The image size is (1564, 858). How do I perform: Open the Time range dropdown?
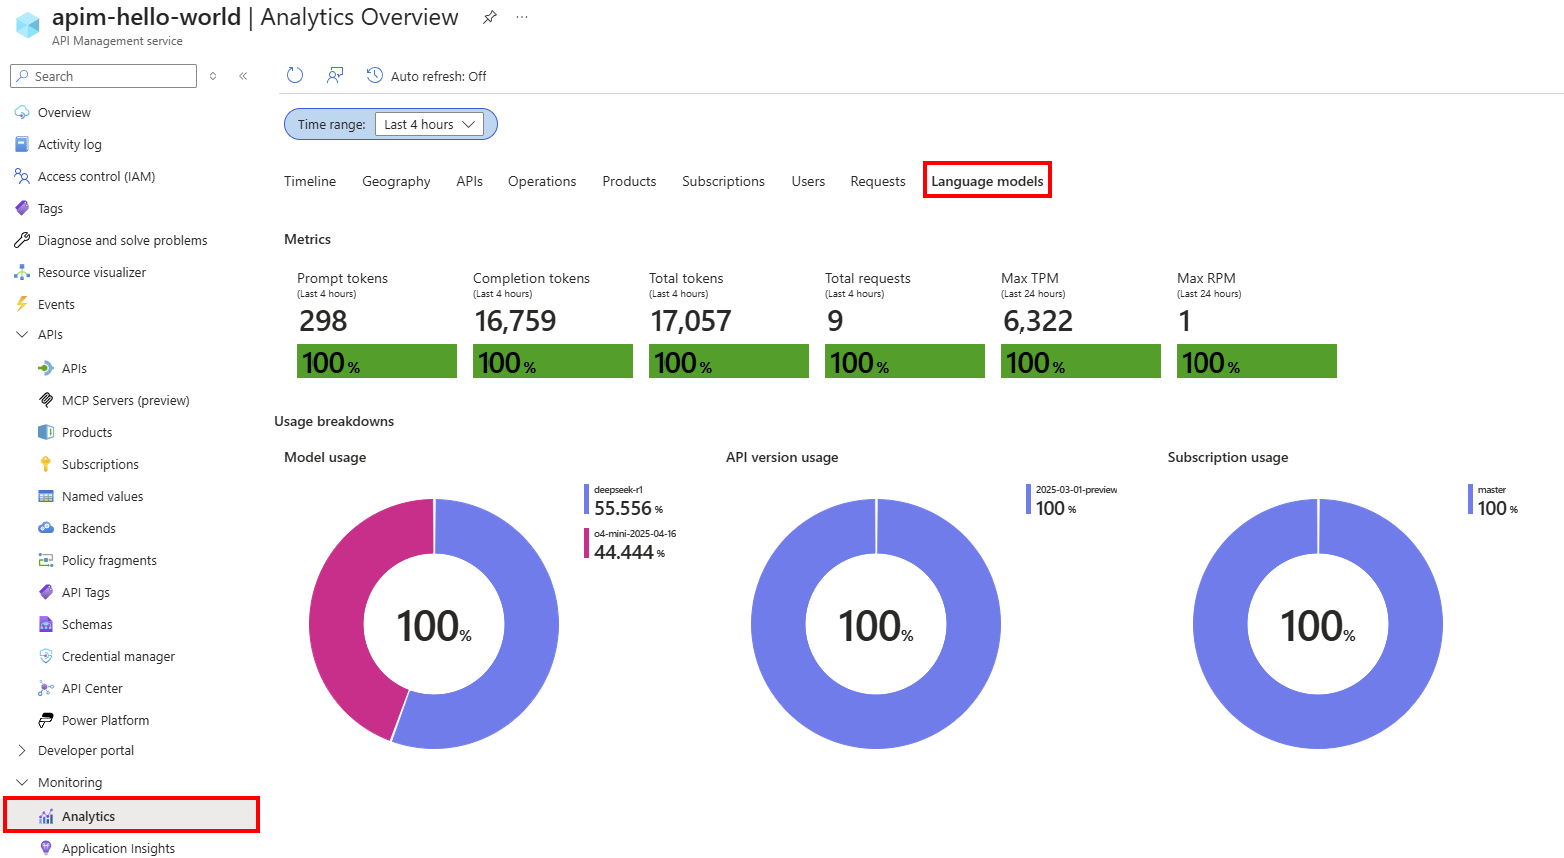429,124
